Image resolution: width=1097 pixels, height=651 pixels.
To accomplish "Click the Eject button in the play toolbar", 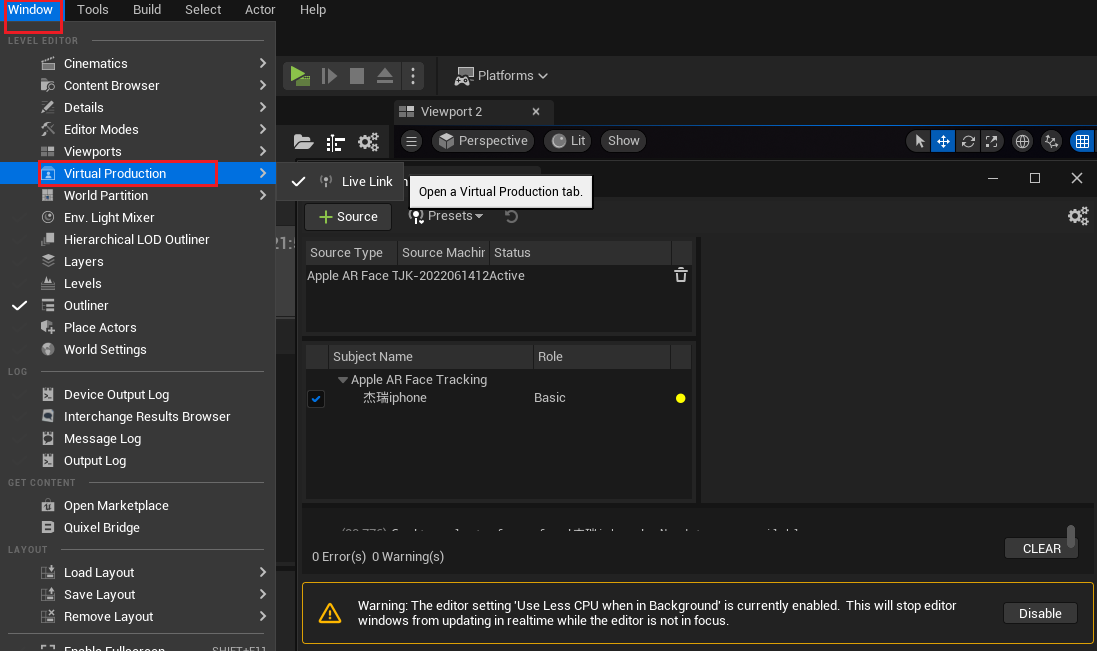I will (x=385, y=76).
